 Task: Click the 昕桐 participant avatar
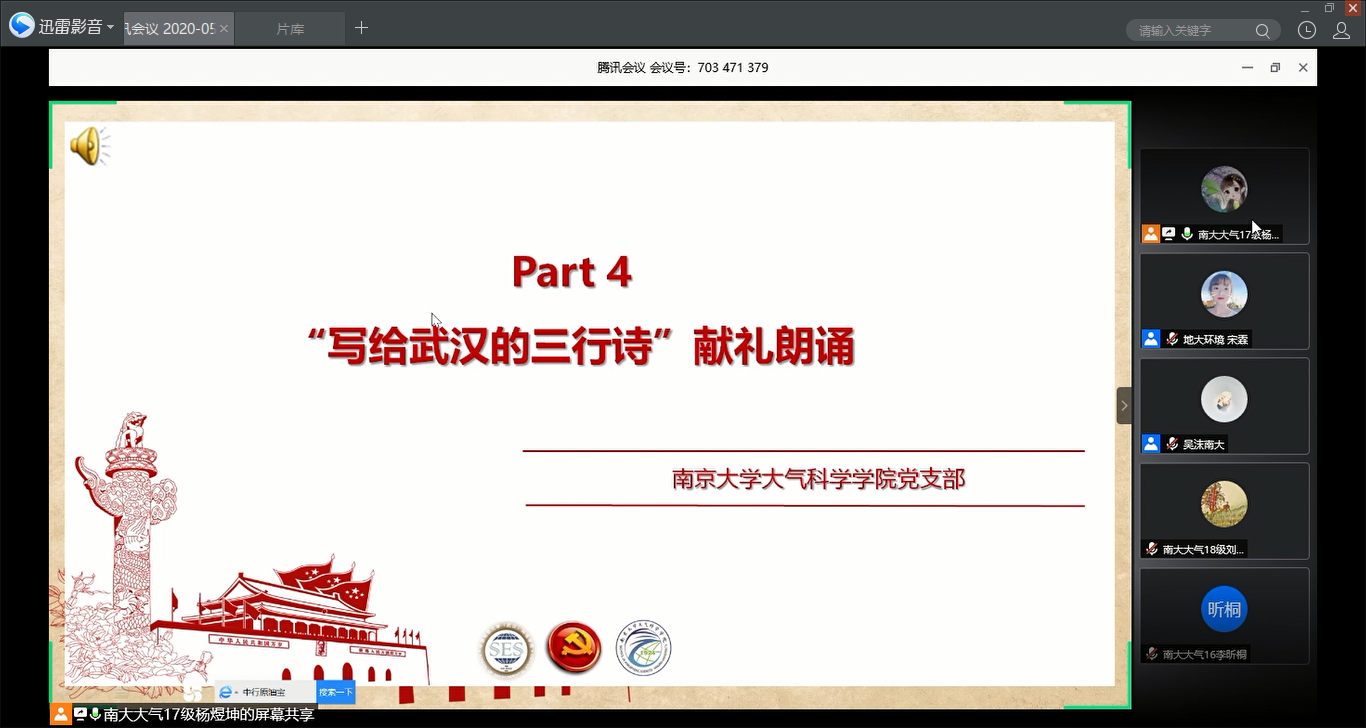[1224, 609]
